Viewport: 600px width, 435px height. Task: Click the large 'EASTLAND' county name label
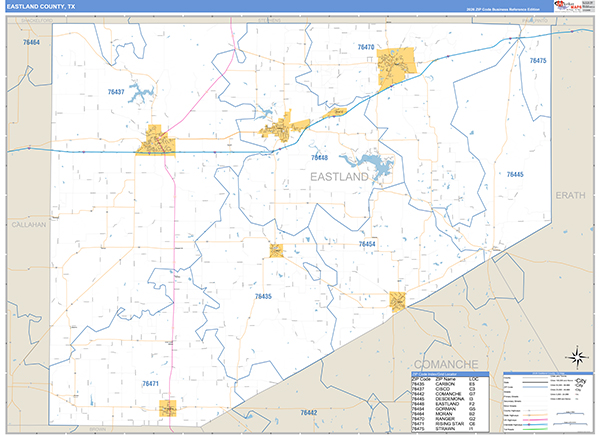click(x=339, y=177)
